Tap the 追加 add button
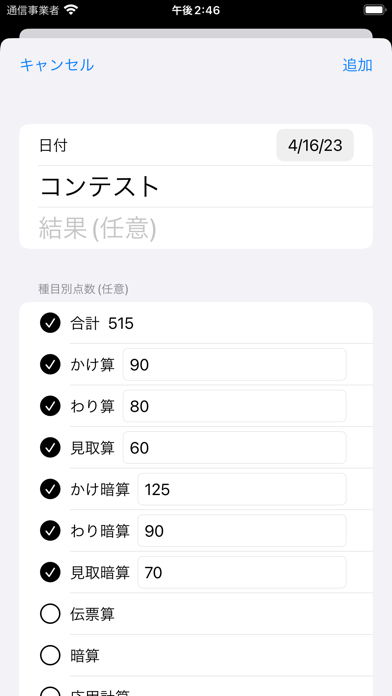Image resolution: width=392 pixels, height=696 pixels. pos(357,65)
